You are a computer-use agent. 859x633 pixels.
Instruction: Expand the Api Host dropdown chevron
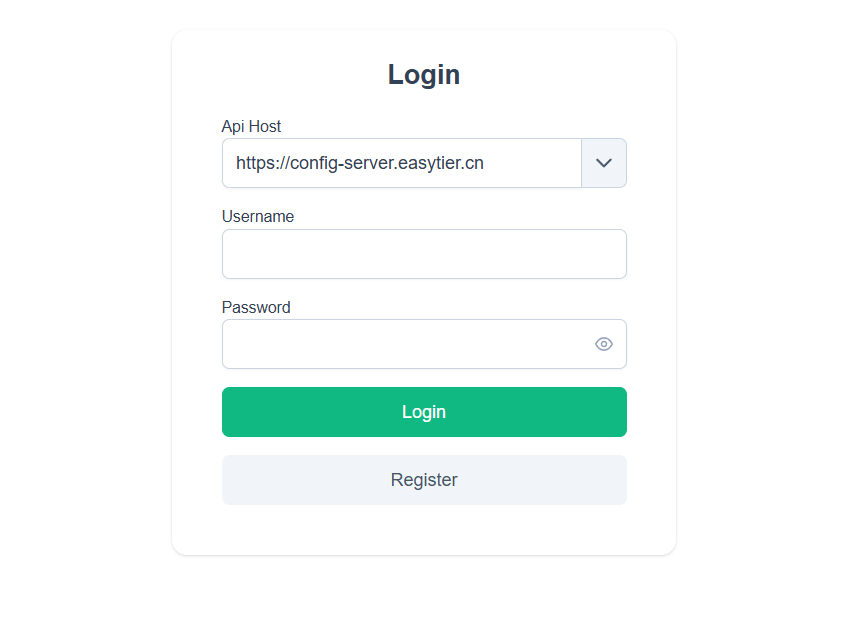click(604, 163)
